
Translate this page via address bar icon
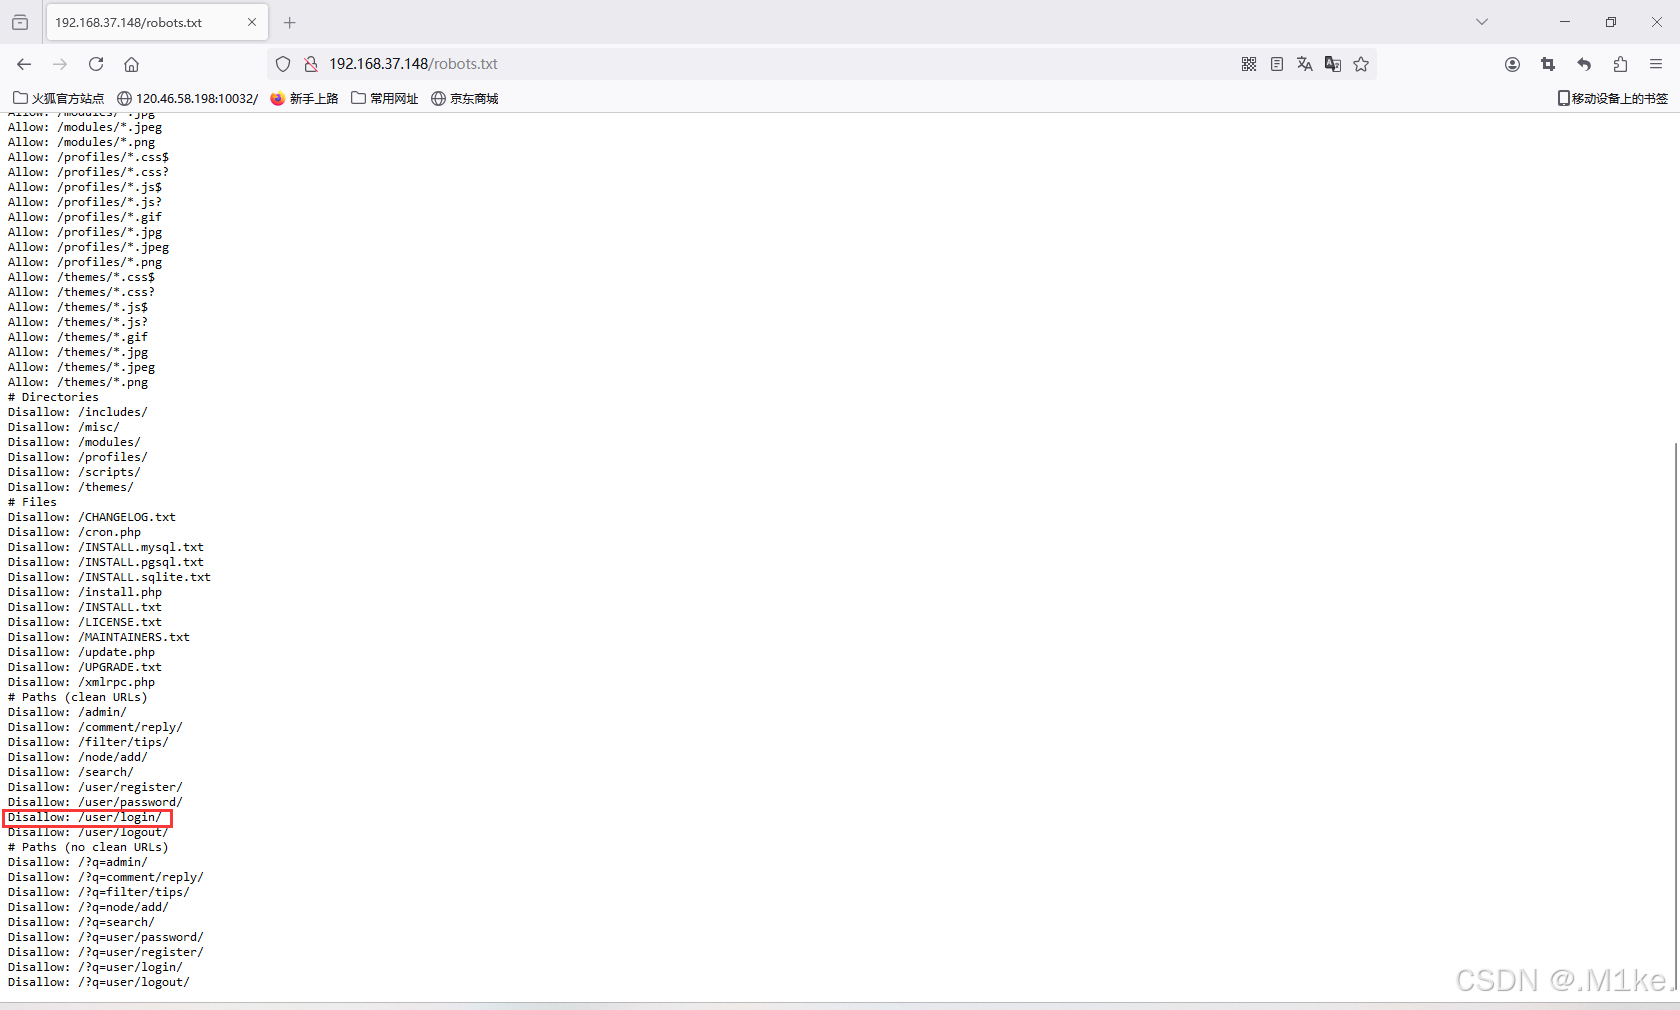[1305, 64]
